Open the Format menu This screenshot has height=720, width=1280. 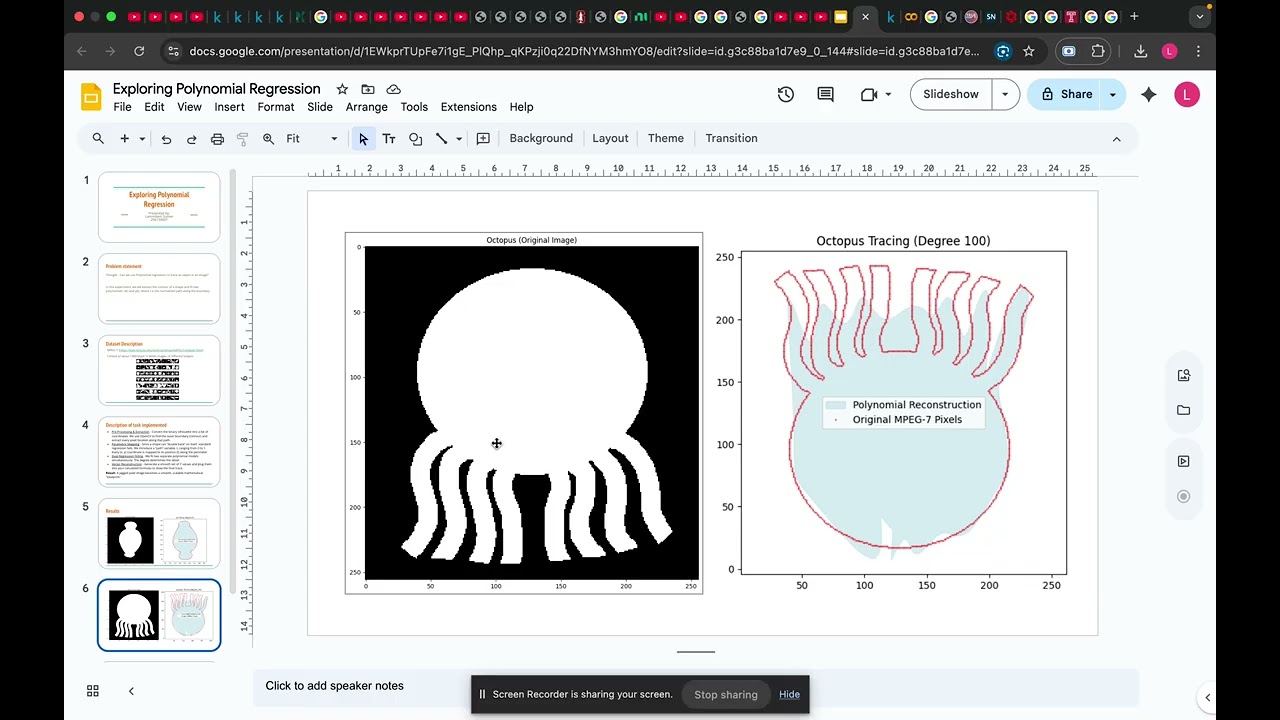pos(276,107)
